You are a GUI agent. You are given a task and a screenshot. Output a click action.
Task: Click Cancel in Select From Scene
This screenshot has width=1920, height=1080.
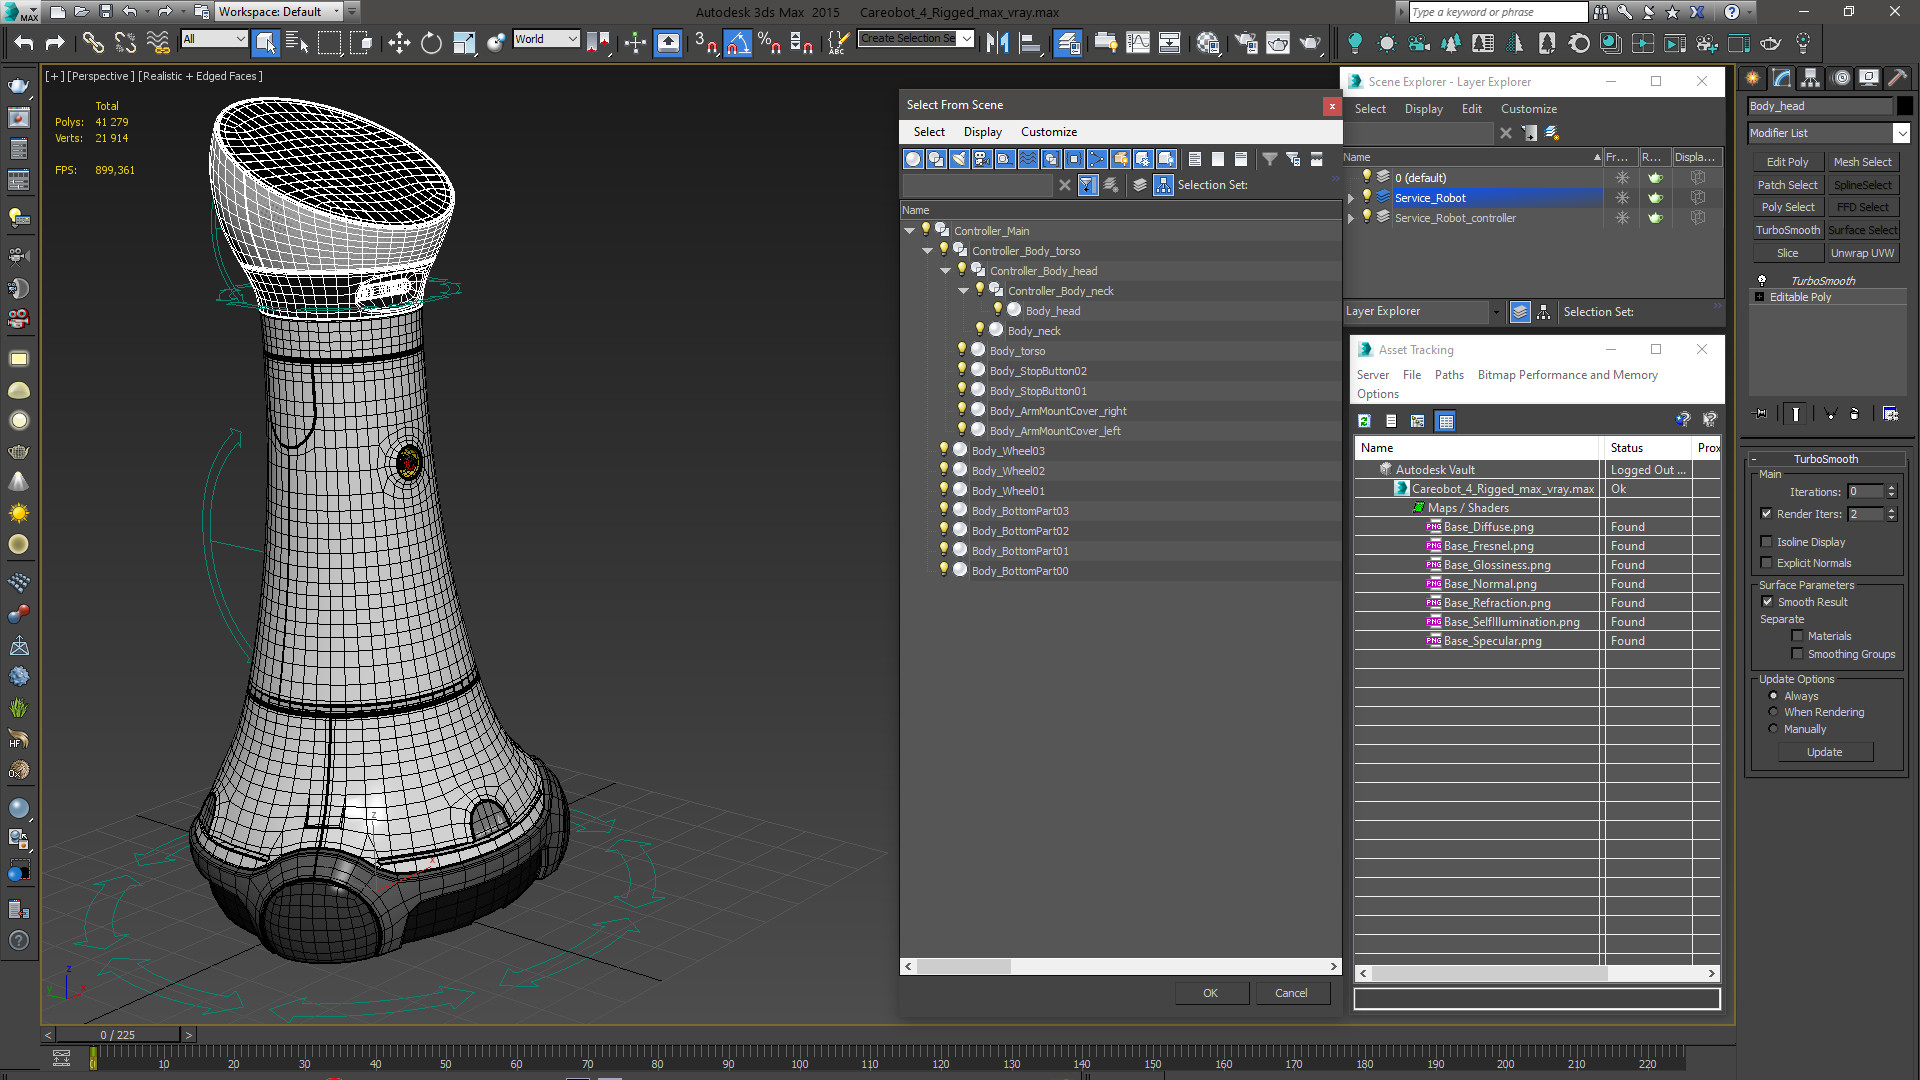coord(1290,993)
